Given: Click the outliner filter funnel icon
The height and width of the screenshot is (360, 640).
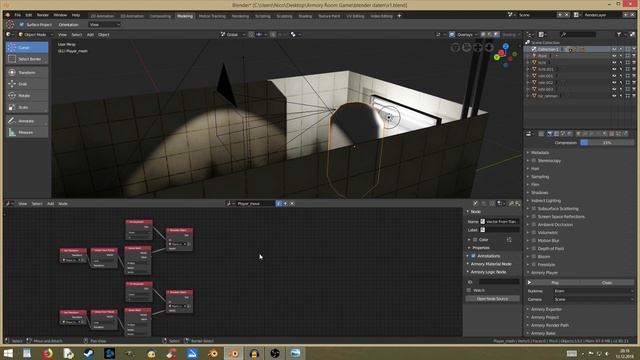Looking at the screenshot, I should [619, 35].
